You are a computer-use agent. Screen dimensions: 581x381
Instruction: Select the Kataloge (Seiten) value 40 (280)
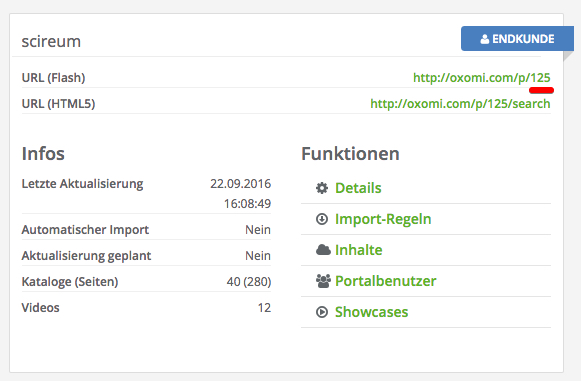(249, 282)
